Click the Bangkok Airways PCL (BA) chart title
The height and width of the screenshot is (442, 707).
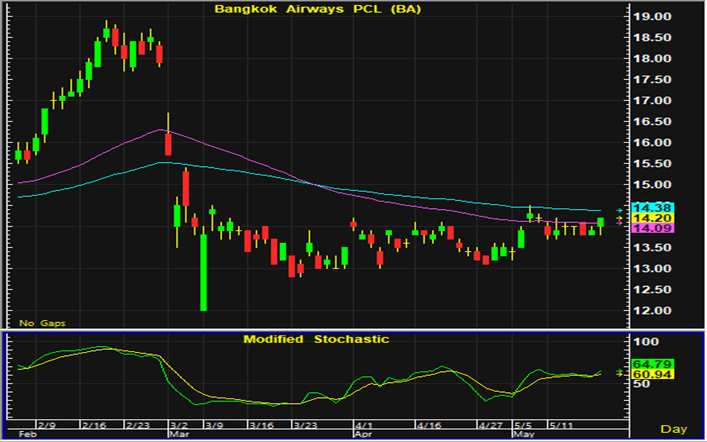[317, 9]
